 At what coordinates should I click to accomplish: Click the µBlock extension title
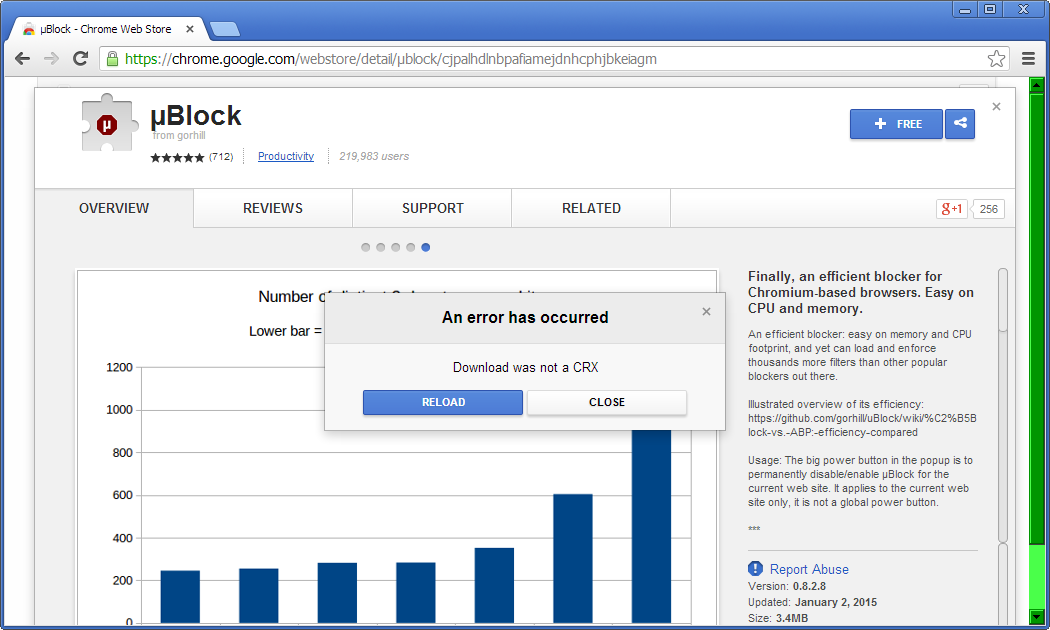[x=196, y=116]
